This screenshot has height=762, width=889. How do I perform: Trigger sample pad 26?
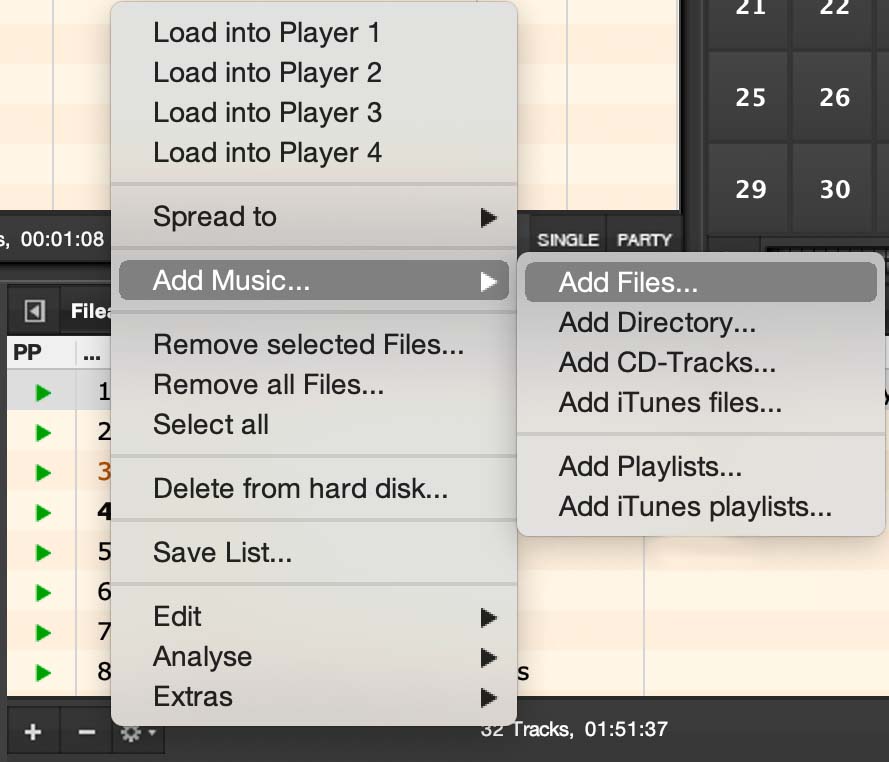(x=834, y=98)
